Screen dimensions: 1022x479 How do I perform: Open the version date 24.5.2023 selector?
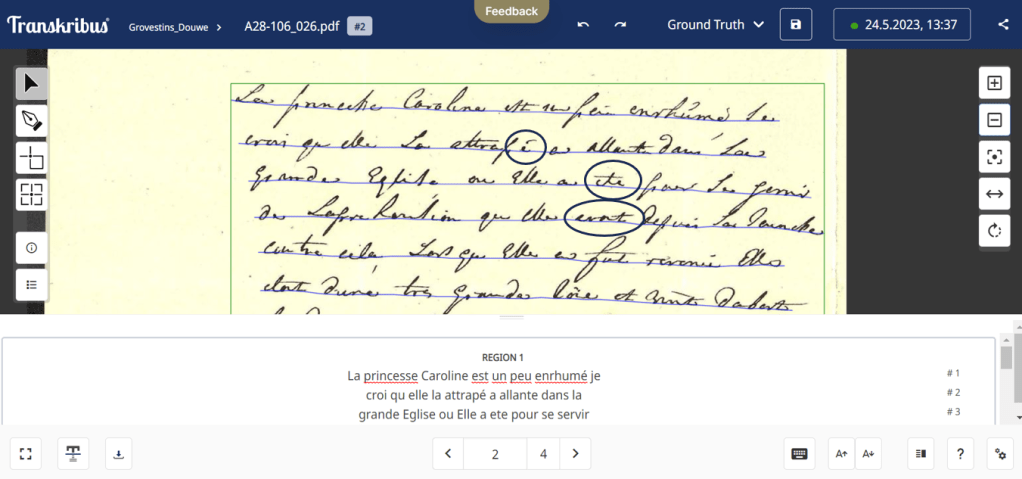click(901, 24)
